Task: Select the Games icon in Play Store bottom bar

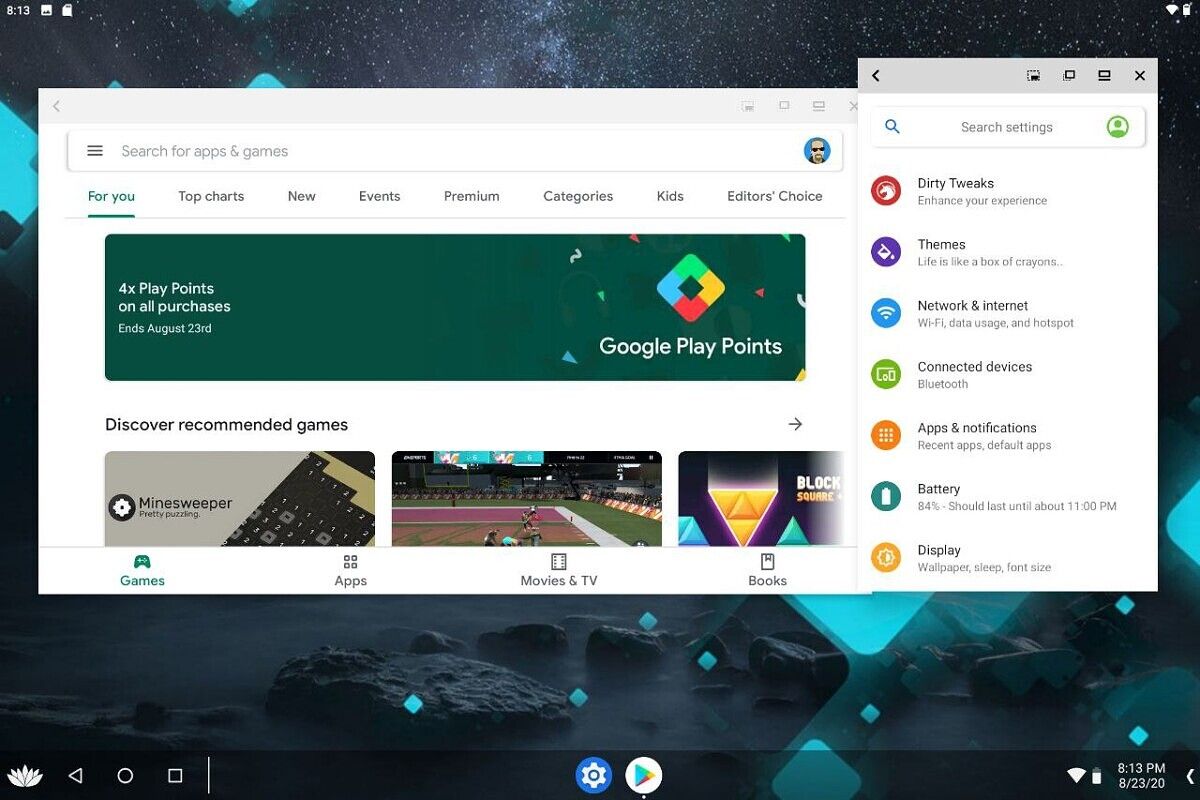Action: point(142,570)
